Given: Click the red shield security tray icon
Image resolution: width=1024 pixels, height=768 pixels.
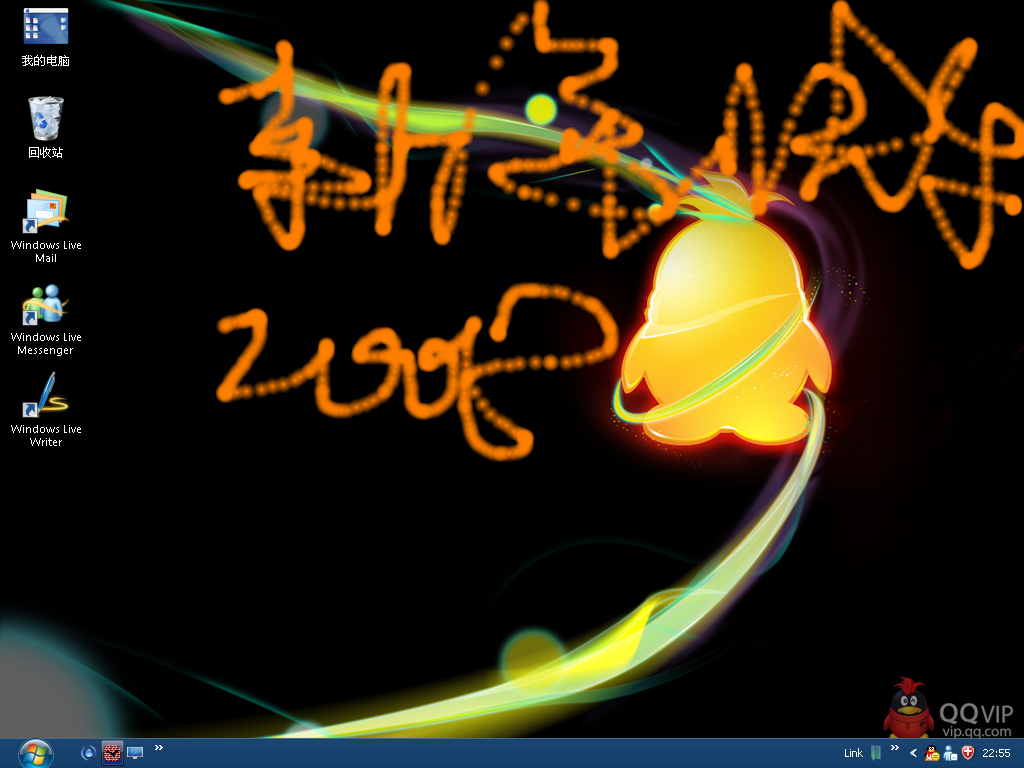Looking at the screenshot, I should point(968,753).
